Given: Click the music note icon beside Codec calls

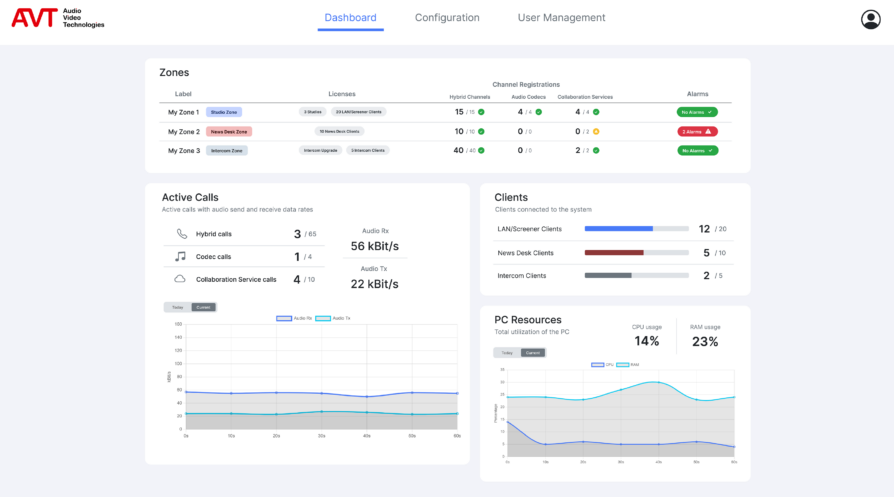Looking at the screenshot, I should tap(180, 256).
